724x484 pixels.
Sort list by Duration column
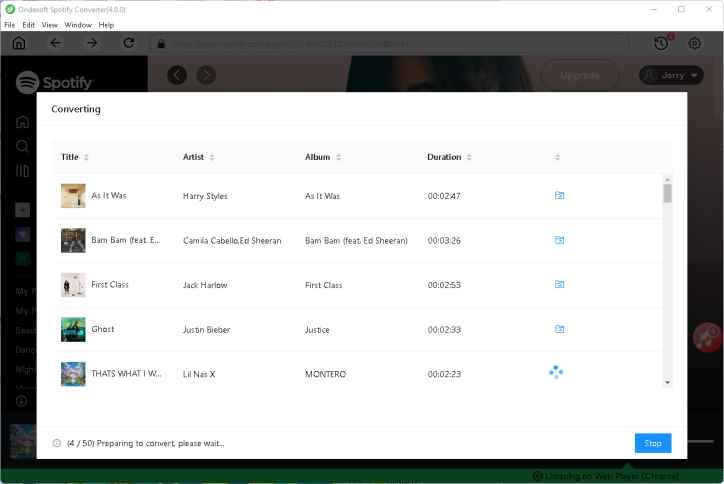(449, 157)
